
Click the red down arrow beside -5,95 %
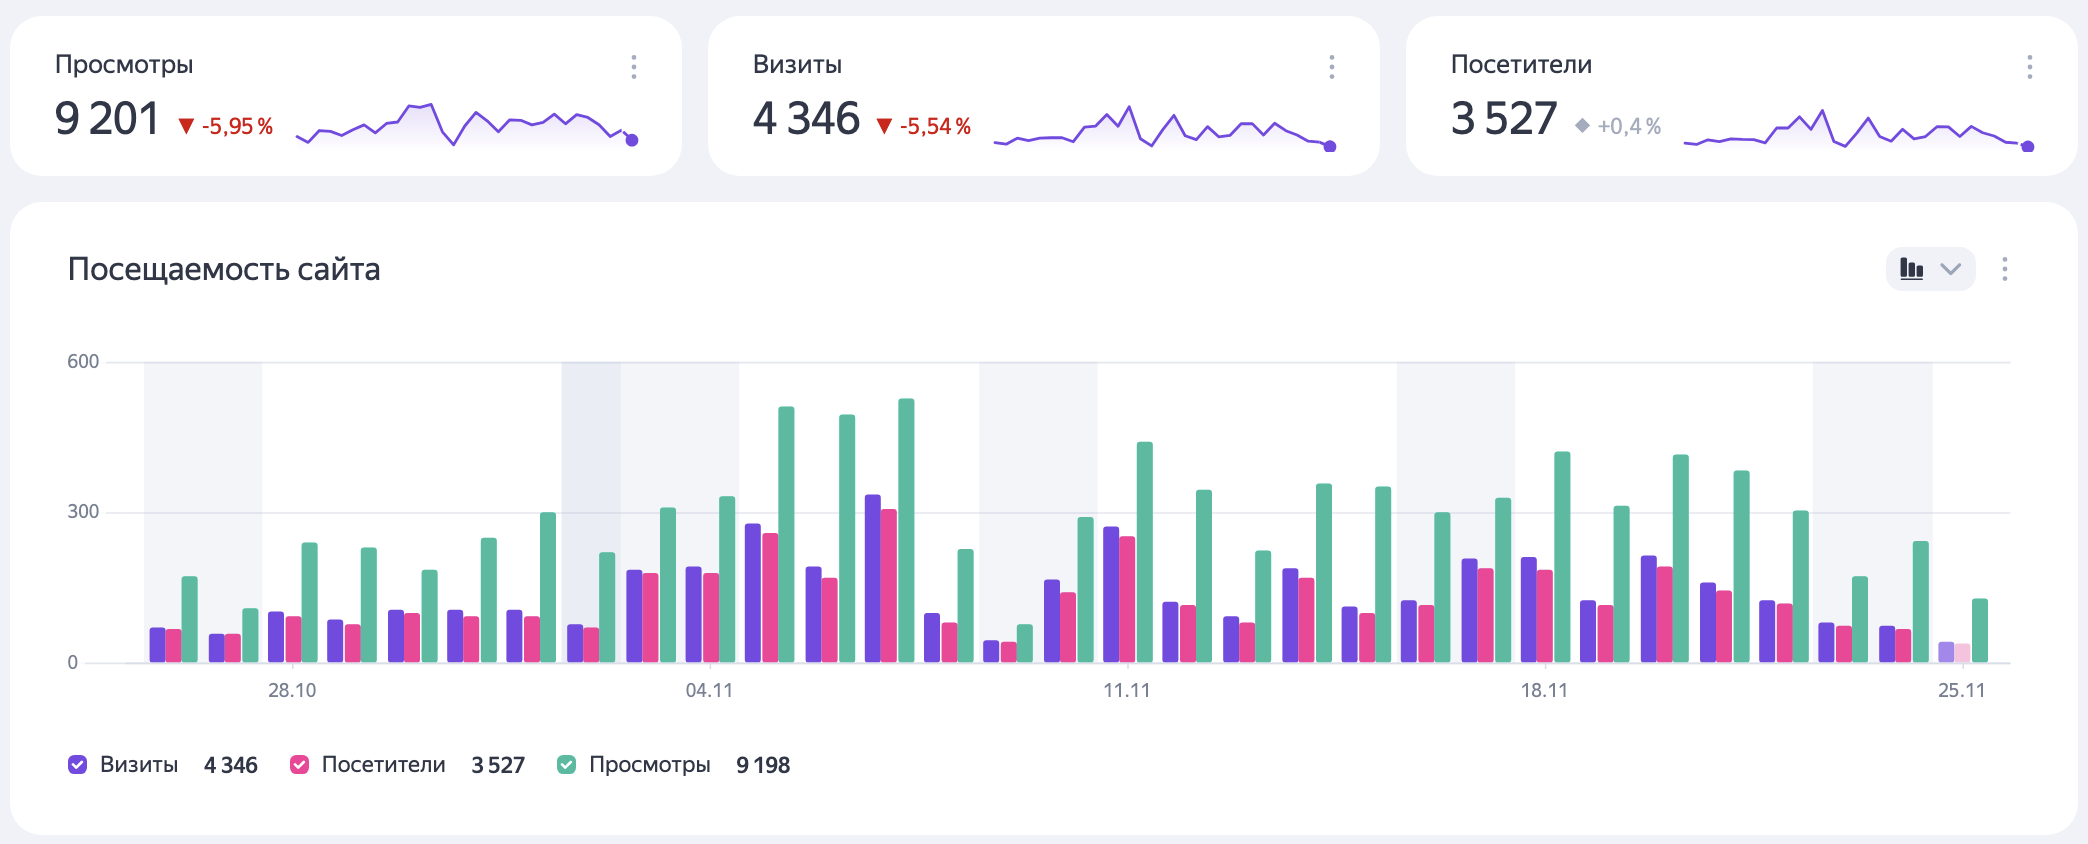(x=186, y=126)
